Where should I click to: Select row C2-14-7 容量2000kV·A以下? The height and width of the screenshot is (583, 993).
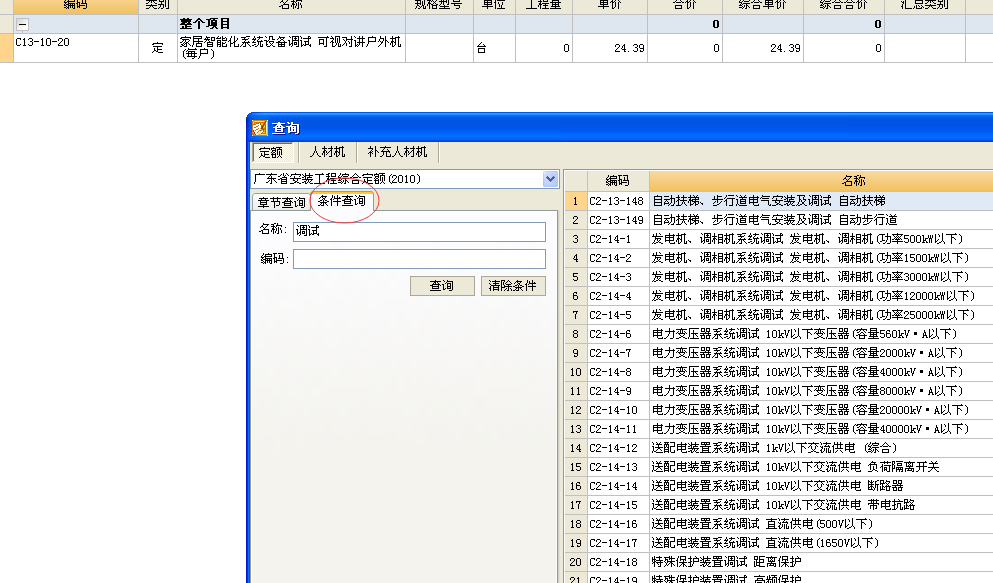(779, 353)
